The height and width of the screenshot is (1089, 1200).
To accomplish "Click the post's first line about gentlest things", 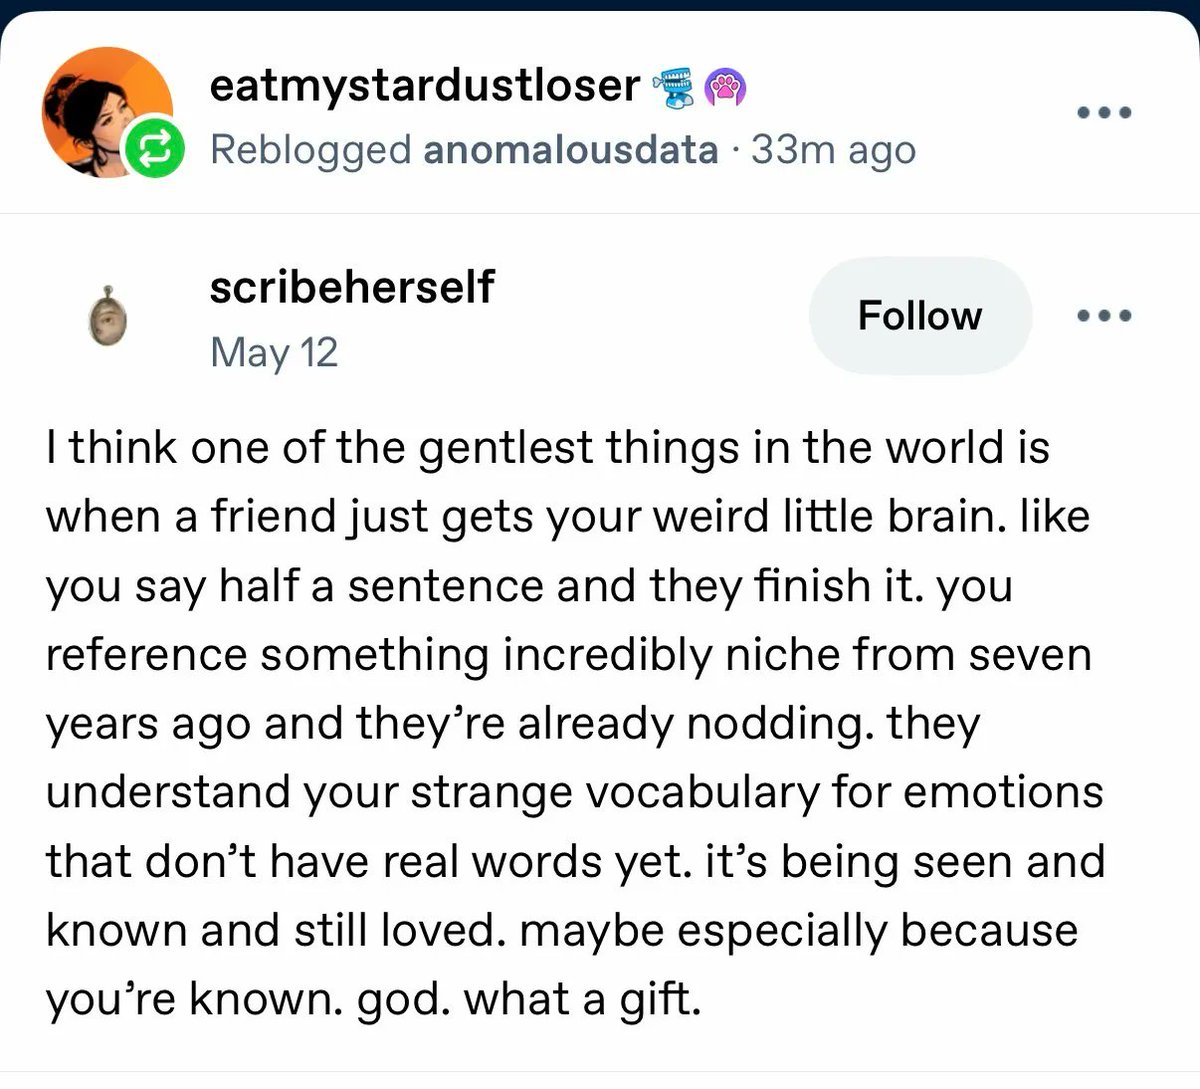I will [x=547, y=447].
